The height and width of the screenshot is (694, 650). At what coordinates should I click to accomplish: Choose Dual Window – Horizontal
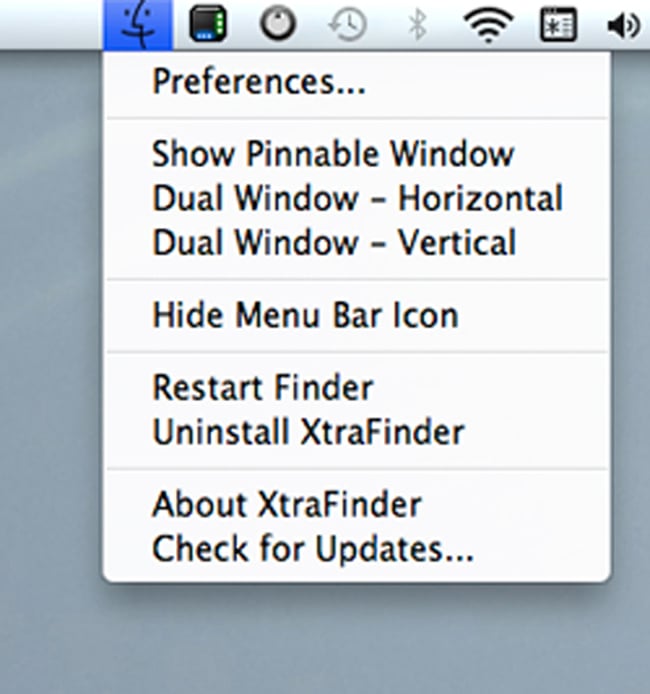(356, 198)
